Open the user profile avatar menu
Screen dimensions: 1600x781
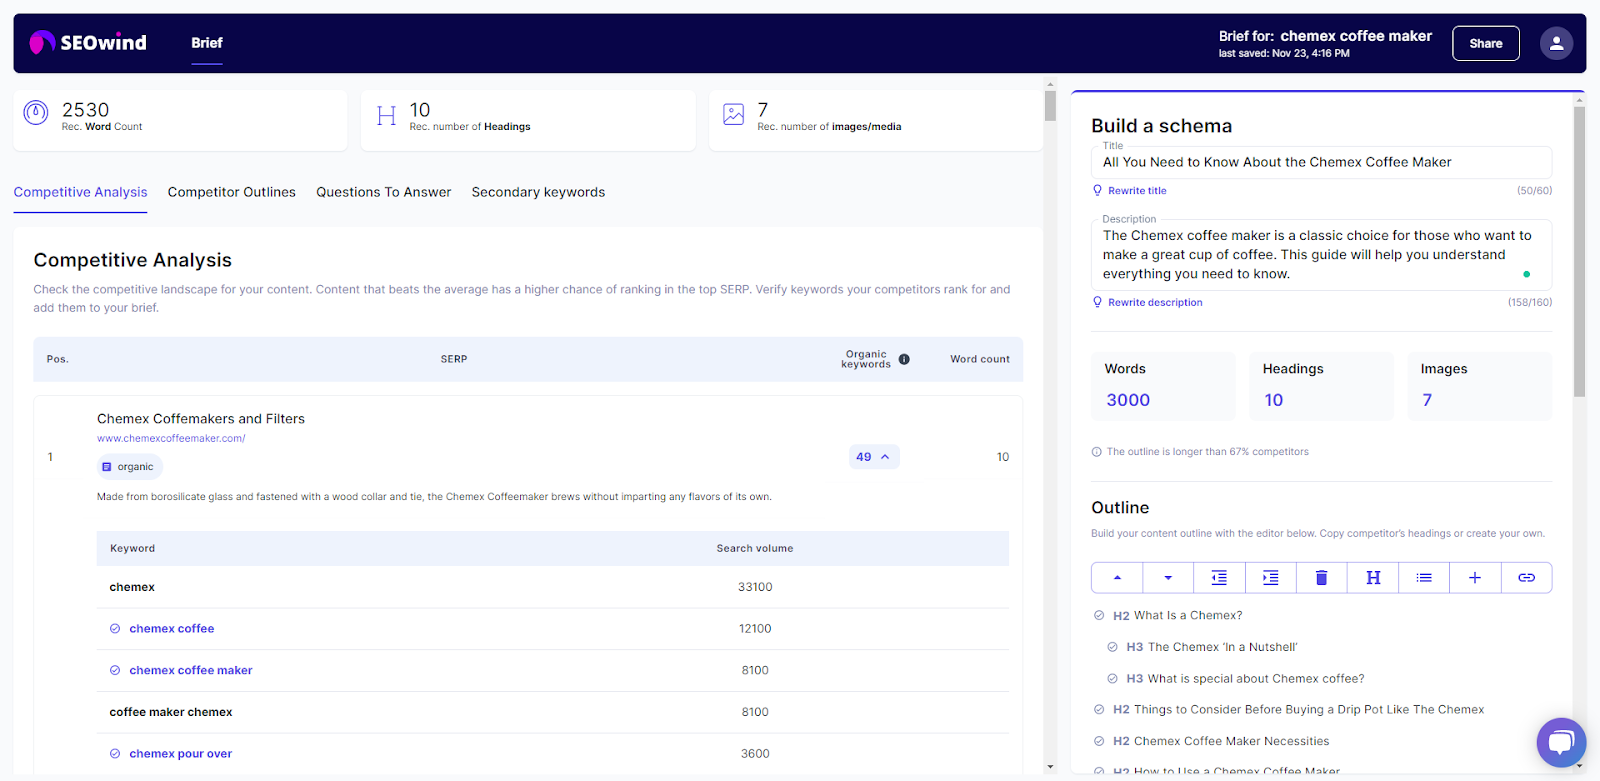[x=1556, y=43]
